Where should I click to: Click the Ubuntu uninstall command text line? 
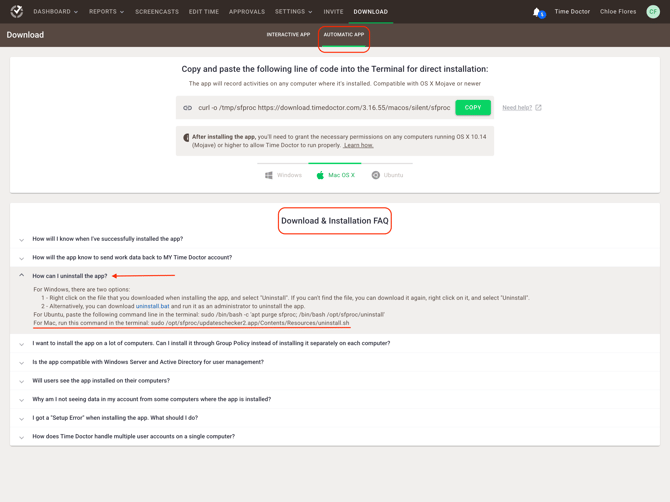[209, 315]
